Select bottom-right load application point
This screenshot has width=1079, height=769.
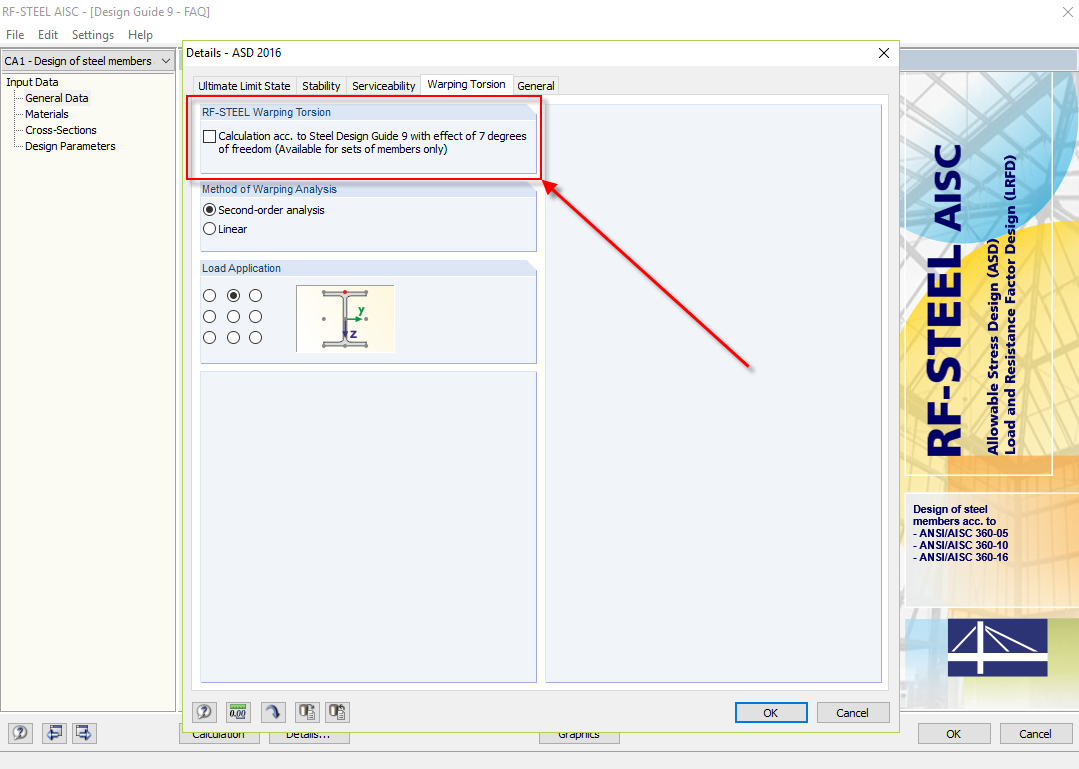click(x=255, y=338)
